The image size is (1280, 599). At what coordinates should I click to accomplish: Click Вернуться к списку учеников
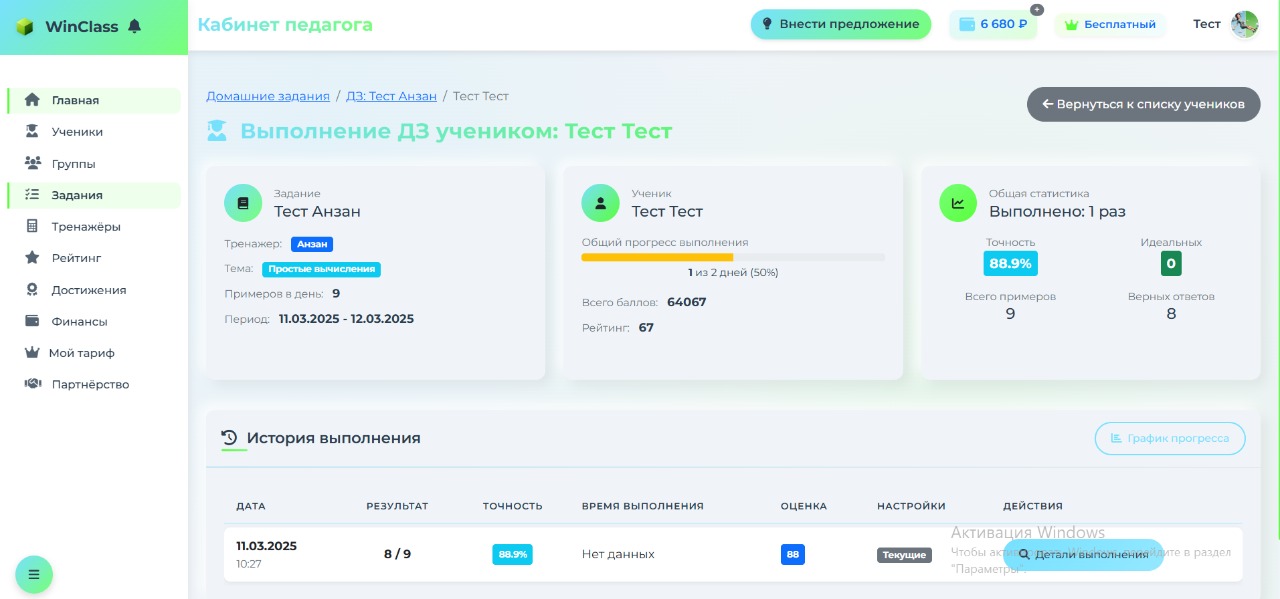point(1143,104)
